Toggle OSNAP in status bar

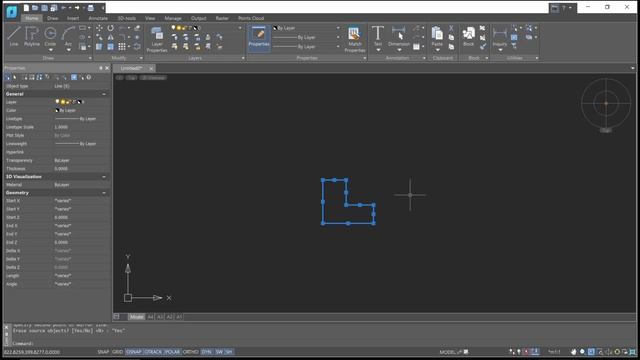(x=133, y=352)
